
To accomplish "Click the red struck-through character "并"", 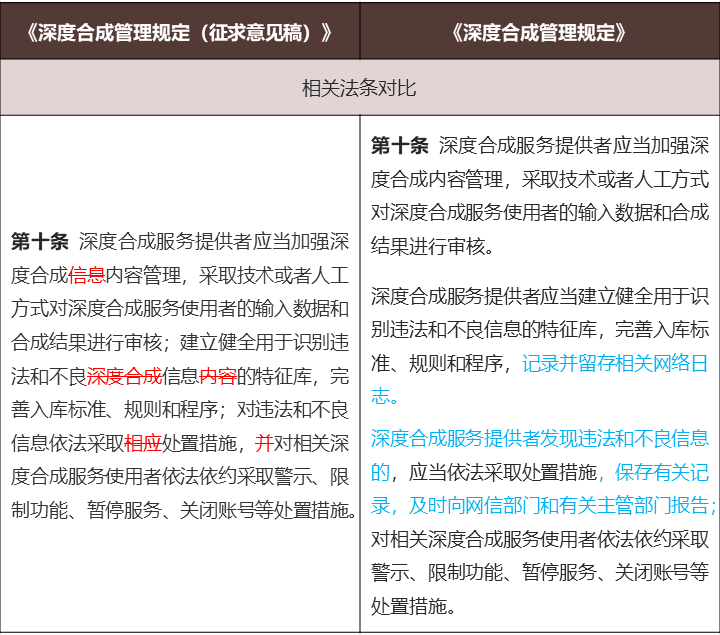I will tap(263, 444).
